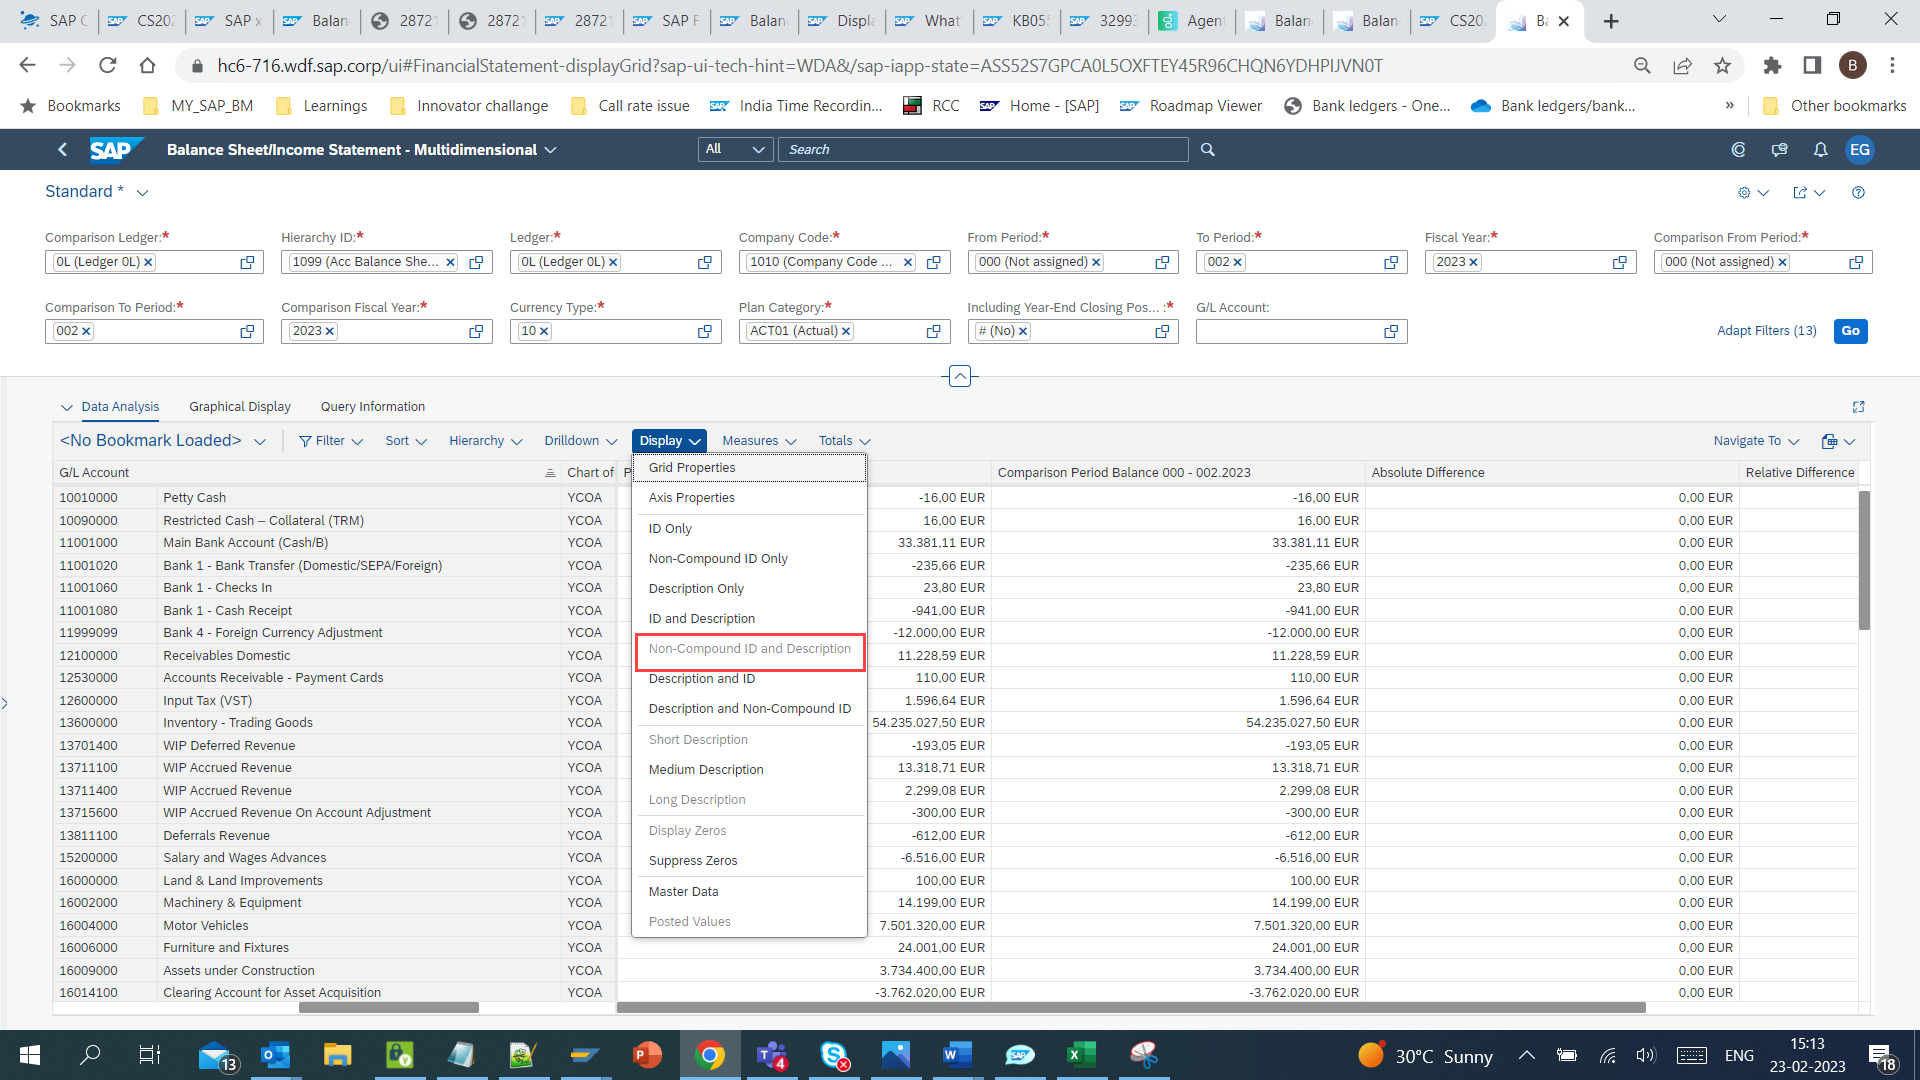Click the help question mark icon
The height and width of the screenshot is (1080, 1920).
point(1858,193)
